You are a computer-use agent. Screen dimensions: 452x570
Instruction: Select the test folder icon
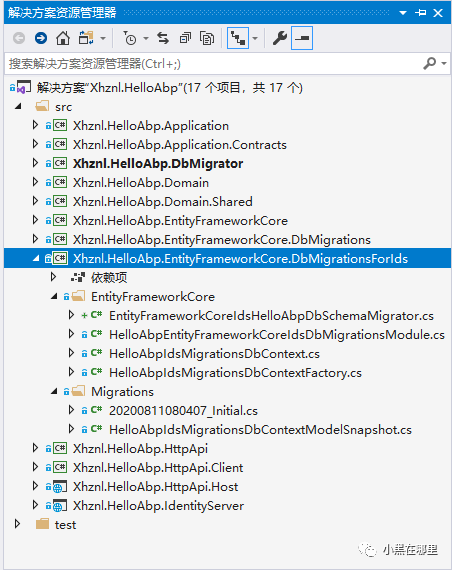(42, 524)
